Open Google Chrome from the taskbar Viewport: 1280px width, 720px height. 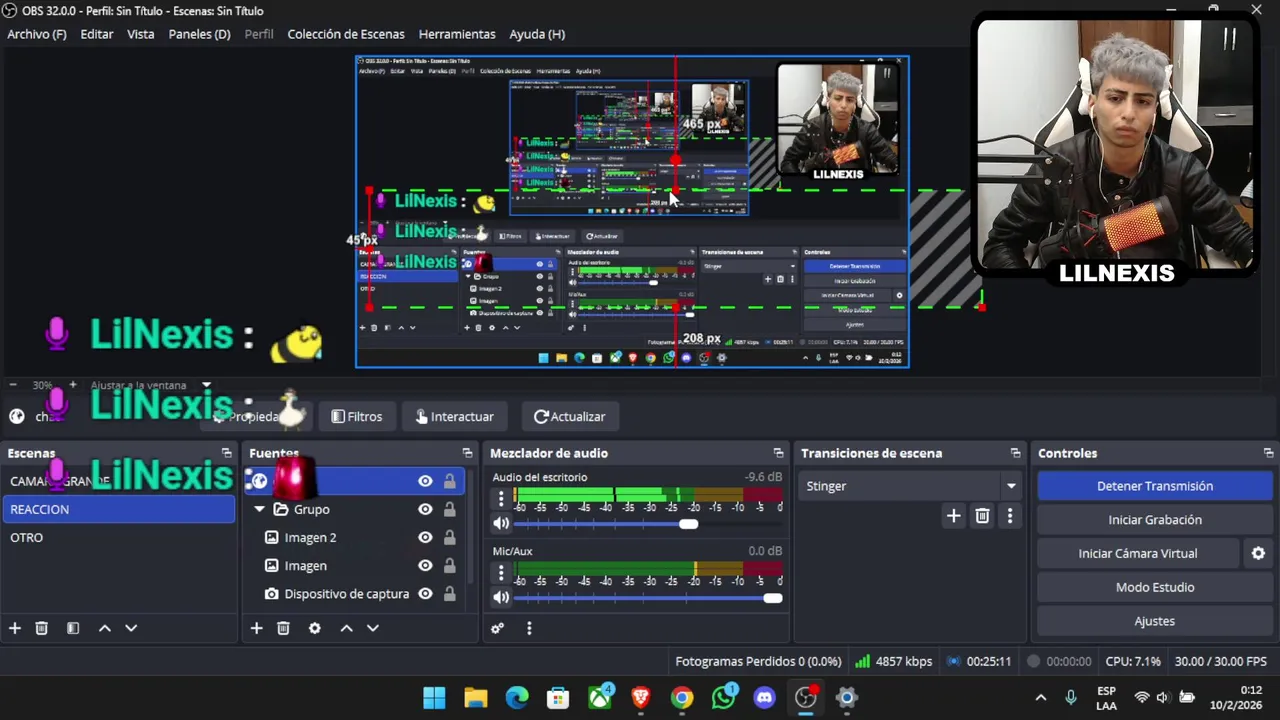click(x=682, y=697)
